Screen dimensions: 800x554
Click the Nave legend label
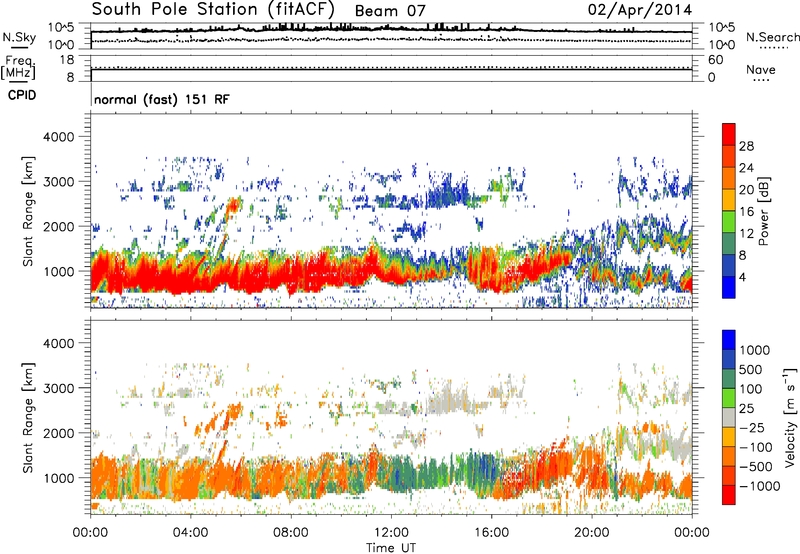[x=761, y=69]
